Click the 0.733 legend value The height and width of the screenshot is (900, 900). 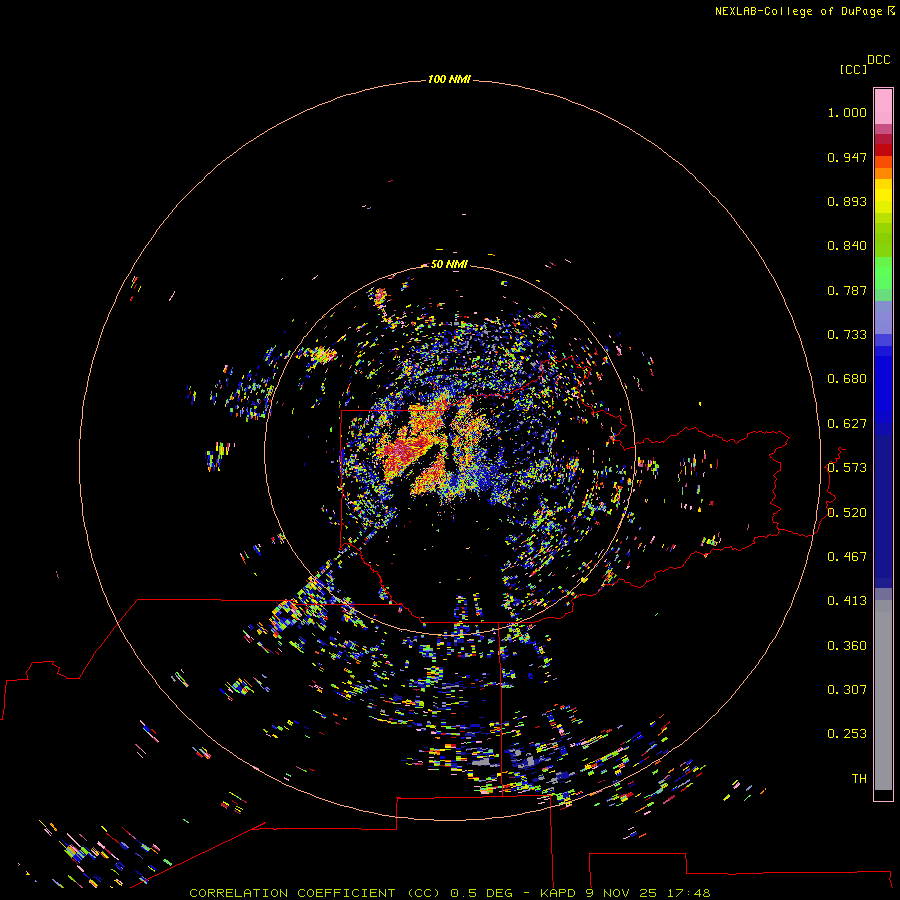coord(847,335)
